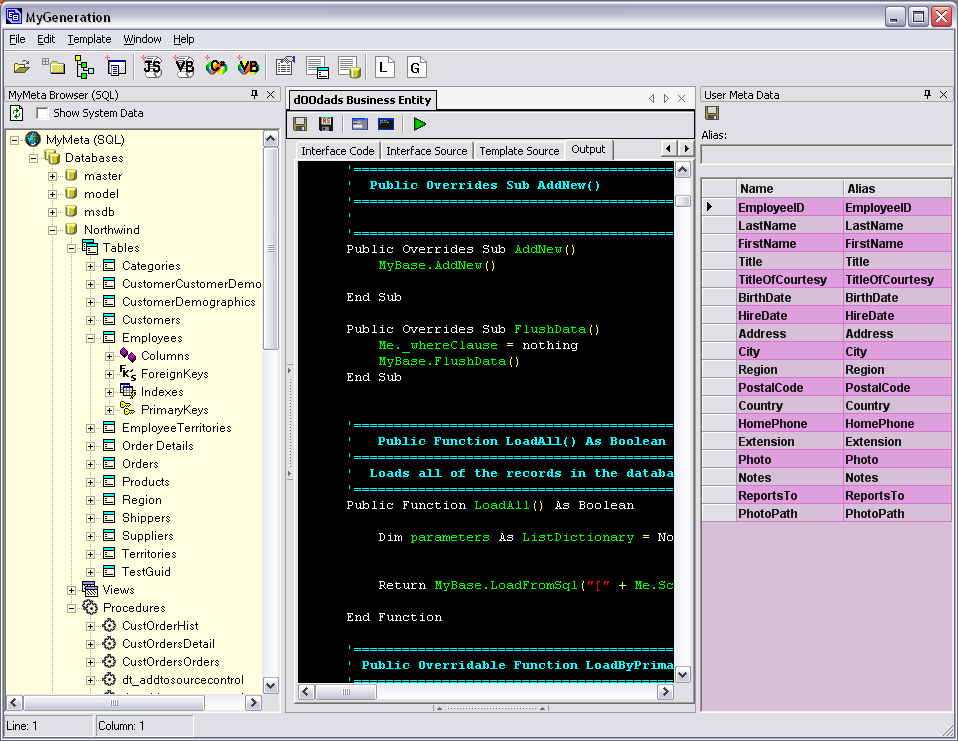
Task: Click the new VBScript template icon
Action: point(184,67)
